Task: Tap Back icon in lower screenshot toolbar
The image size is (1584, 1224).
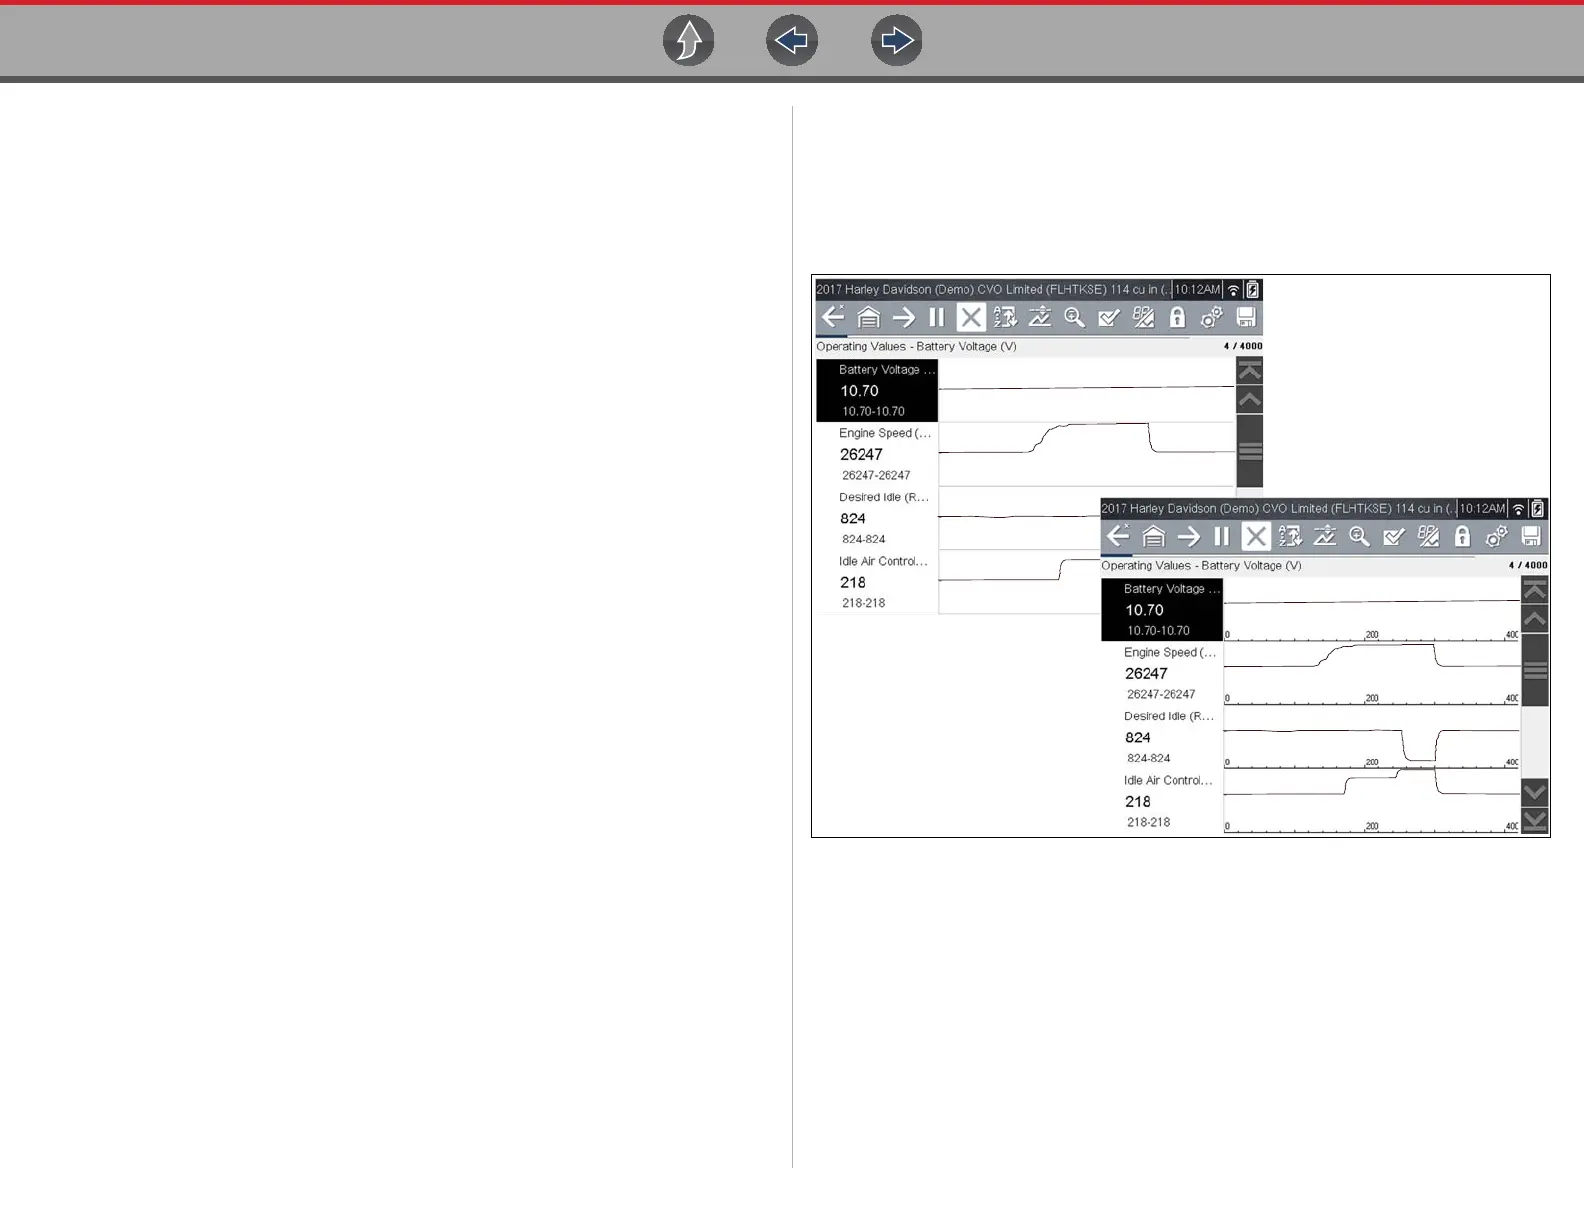Action: (1118, 536)
